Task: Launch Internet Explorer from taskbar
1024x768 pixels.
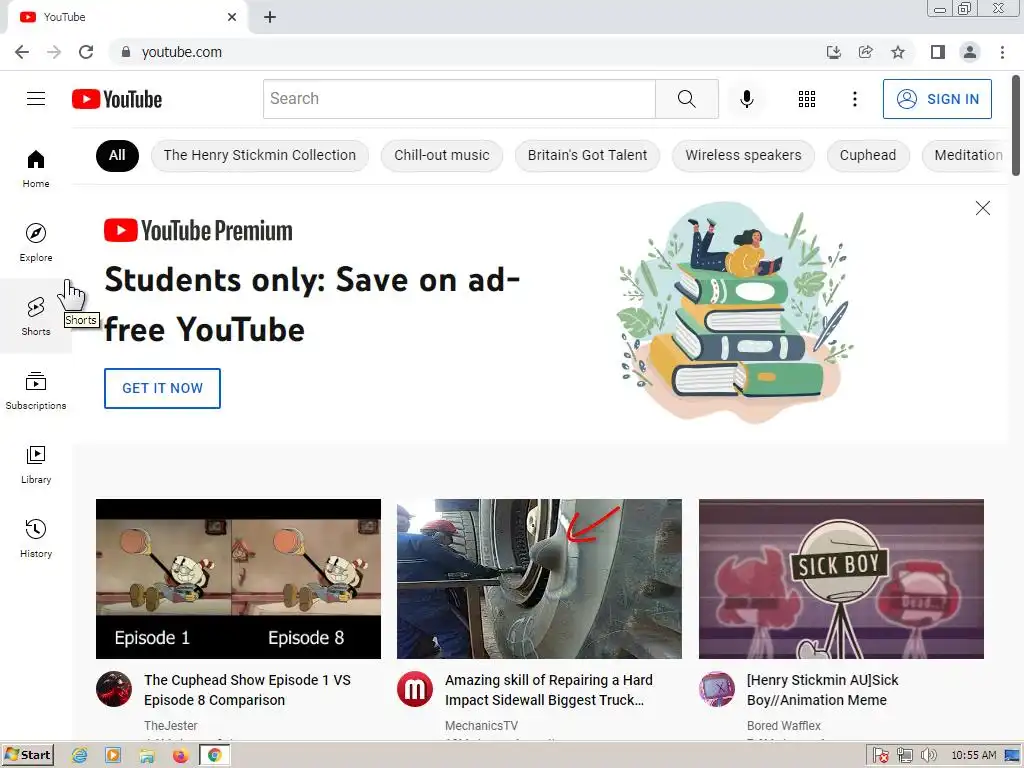Action: click(x=80, y=756)
